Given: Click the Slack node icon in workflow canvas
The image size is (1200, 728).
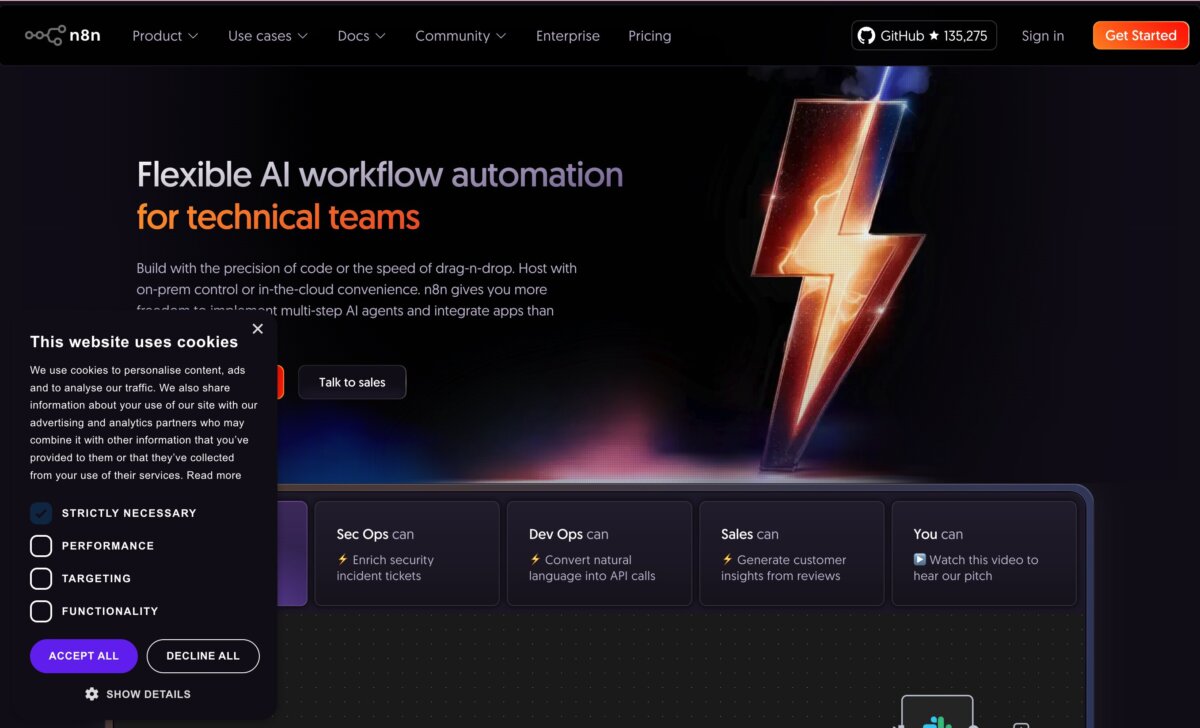Looking at the screenshot, I should (937, 721).
